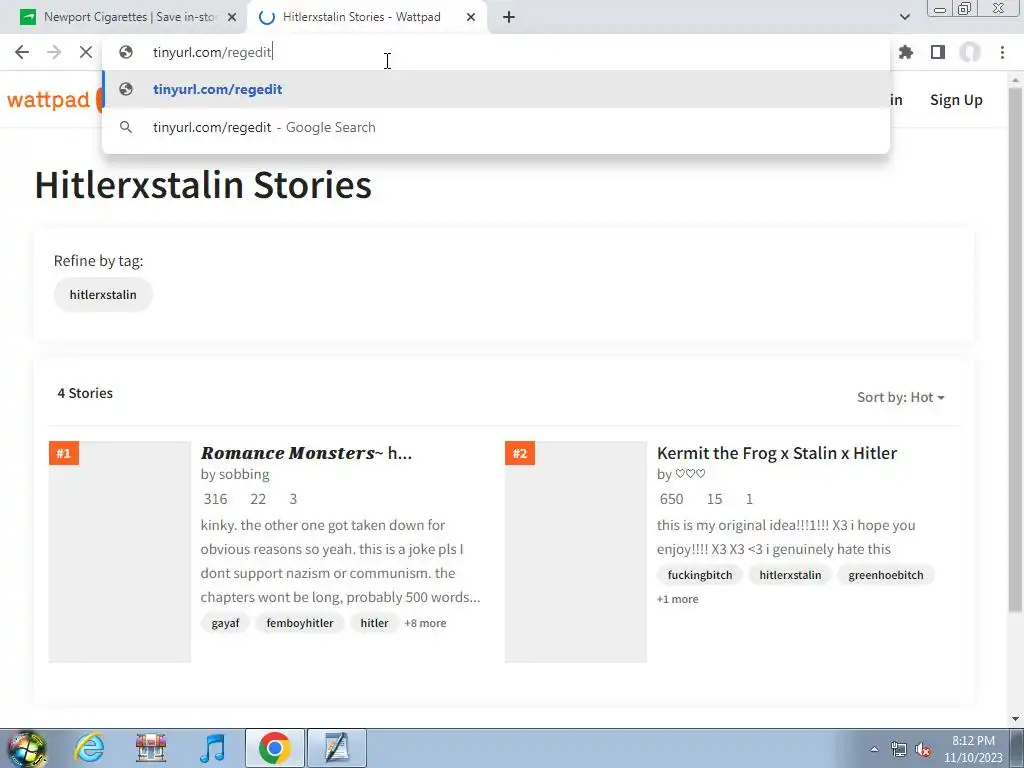Click the browser forward arrow
This screenshot has height=768, width=1024.
tap(54, 52)
